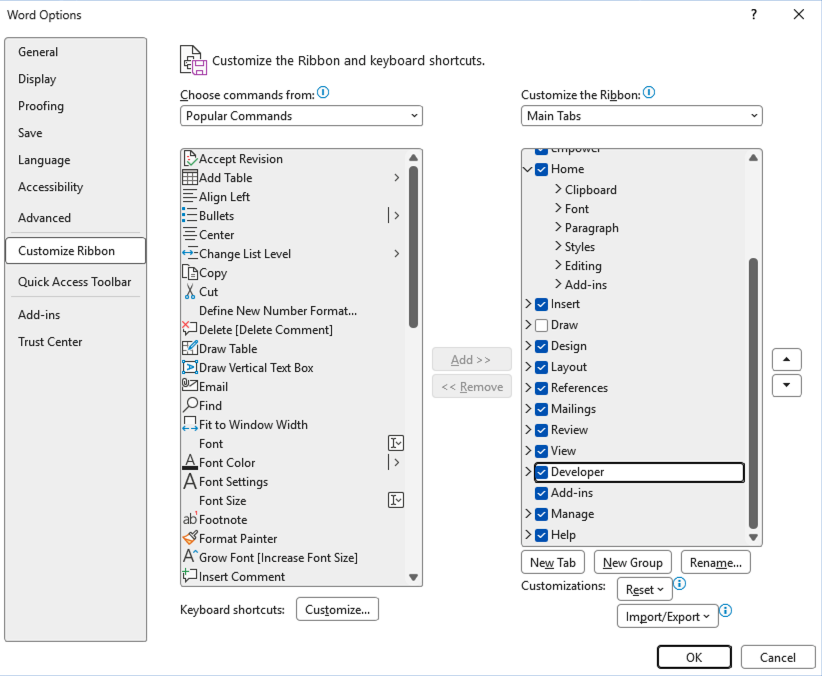The image size is (822, 676).
Task: Select the Cut scissors icon
Action: click(x=190, y=292)
